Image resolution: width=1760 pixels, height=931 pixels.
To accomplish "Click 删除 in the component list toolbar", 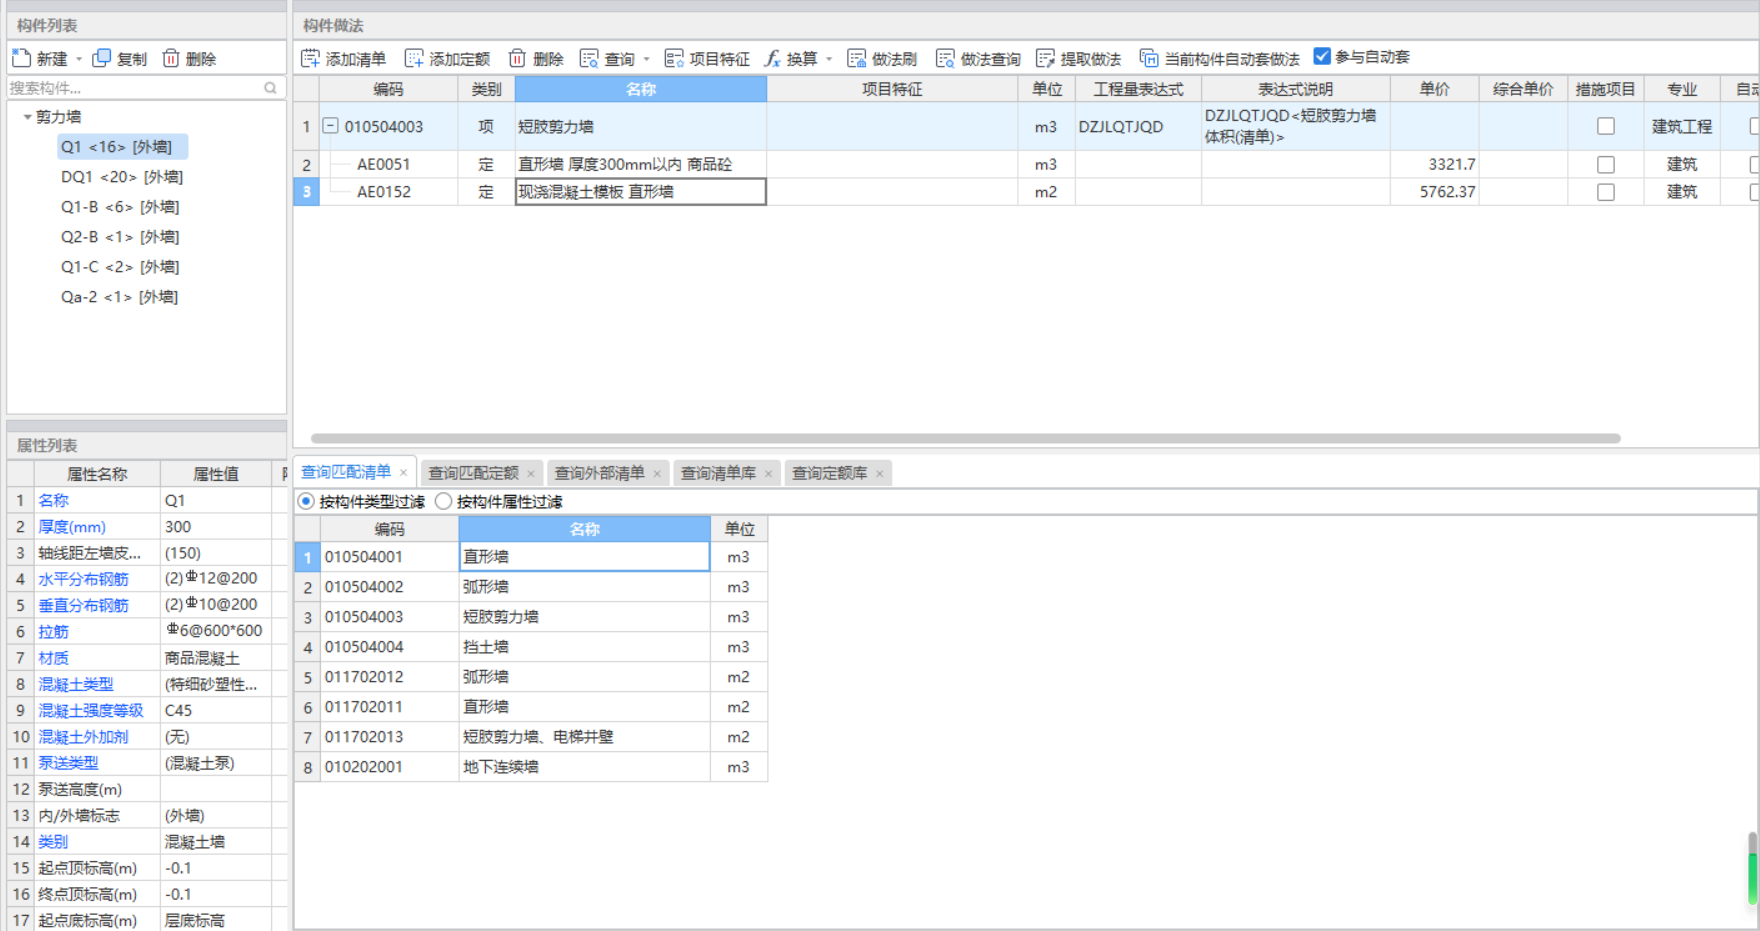I will 189,59.
